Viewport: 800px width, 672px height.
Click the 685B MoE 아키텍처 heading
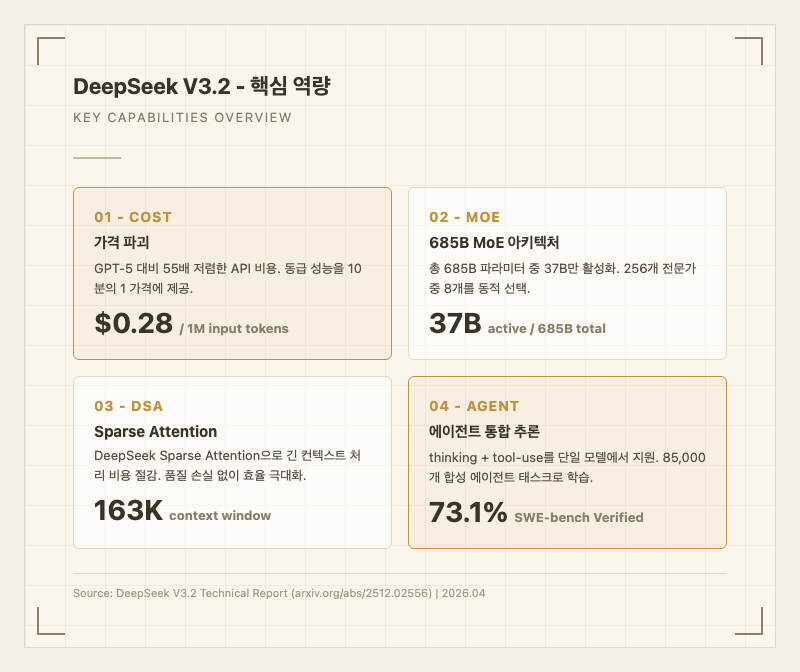tap(498, 243)
